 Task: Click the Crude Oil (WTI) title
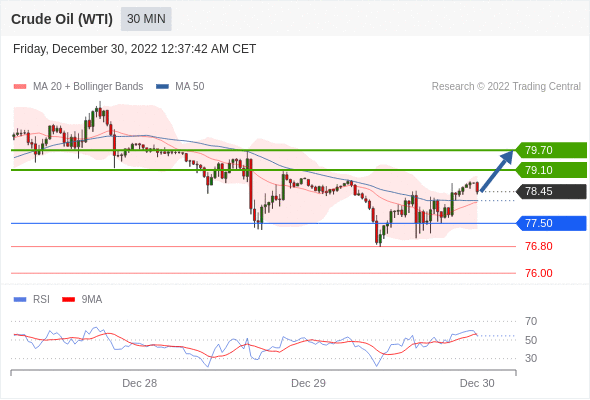[x=62, y=19]
